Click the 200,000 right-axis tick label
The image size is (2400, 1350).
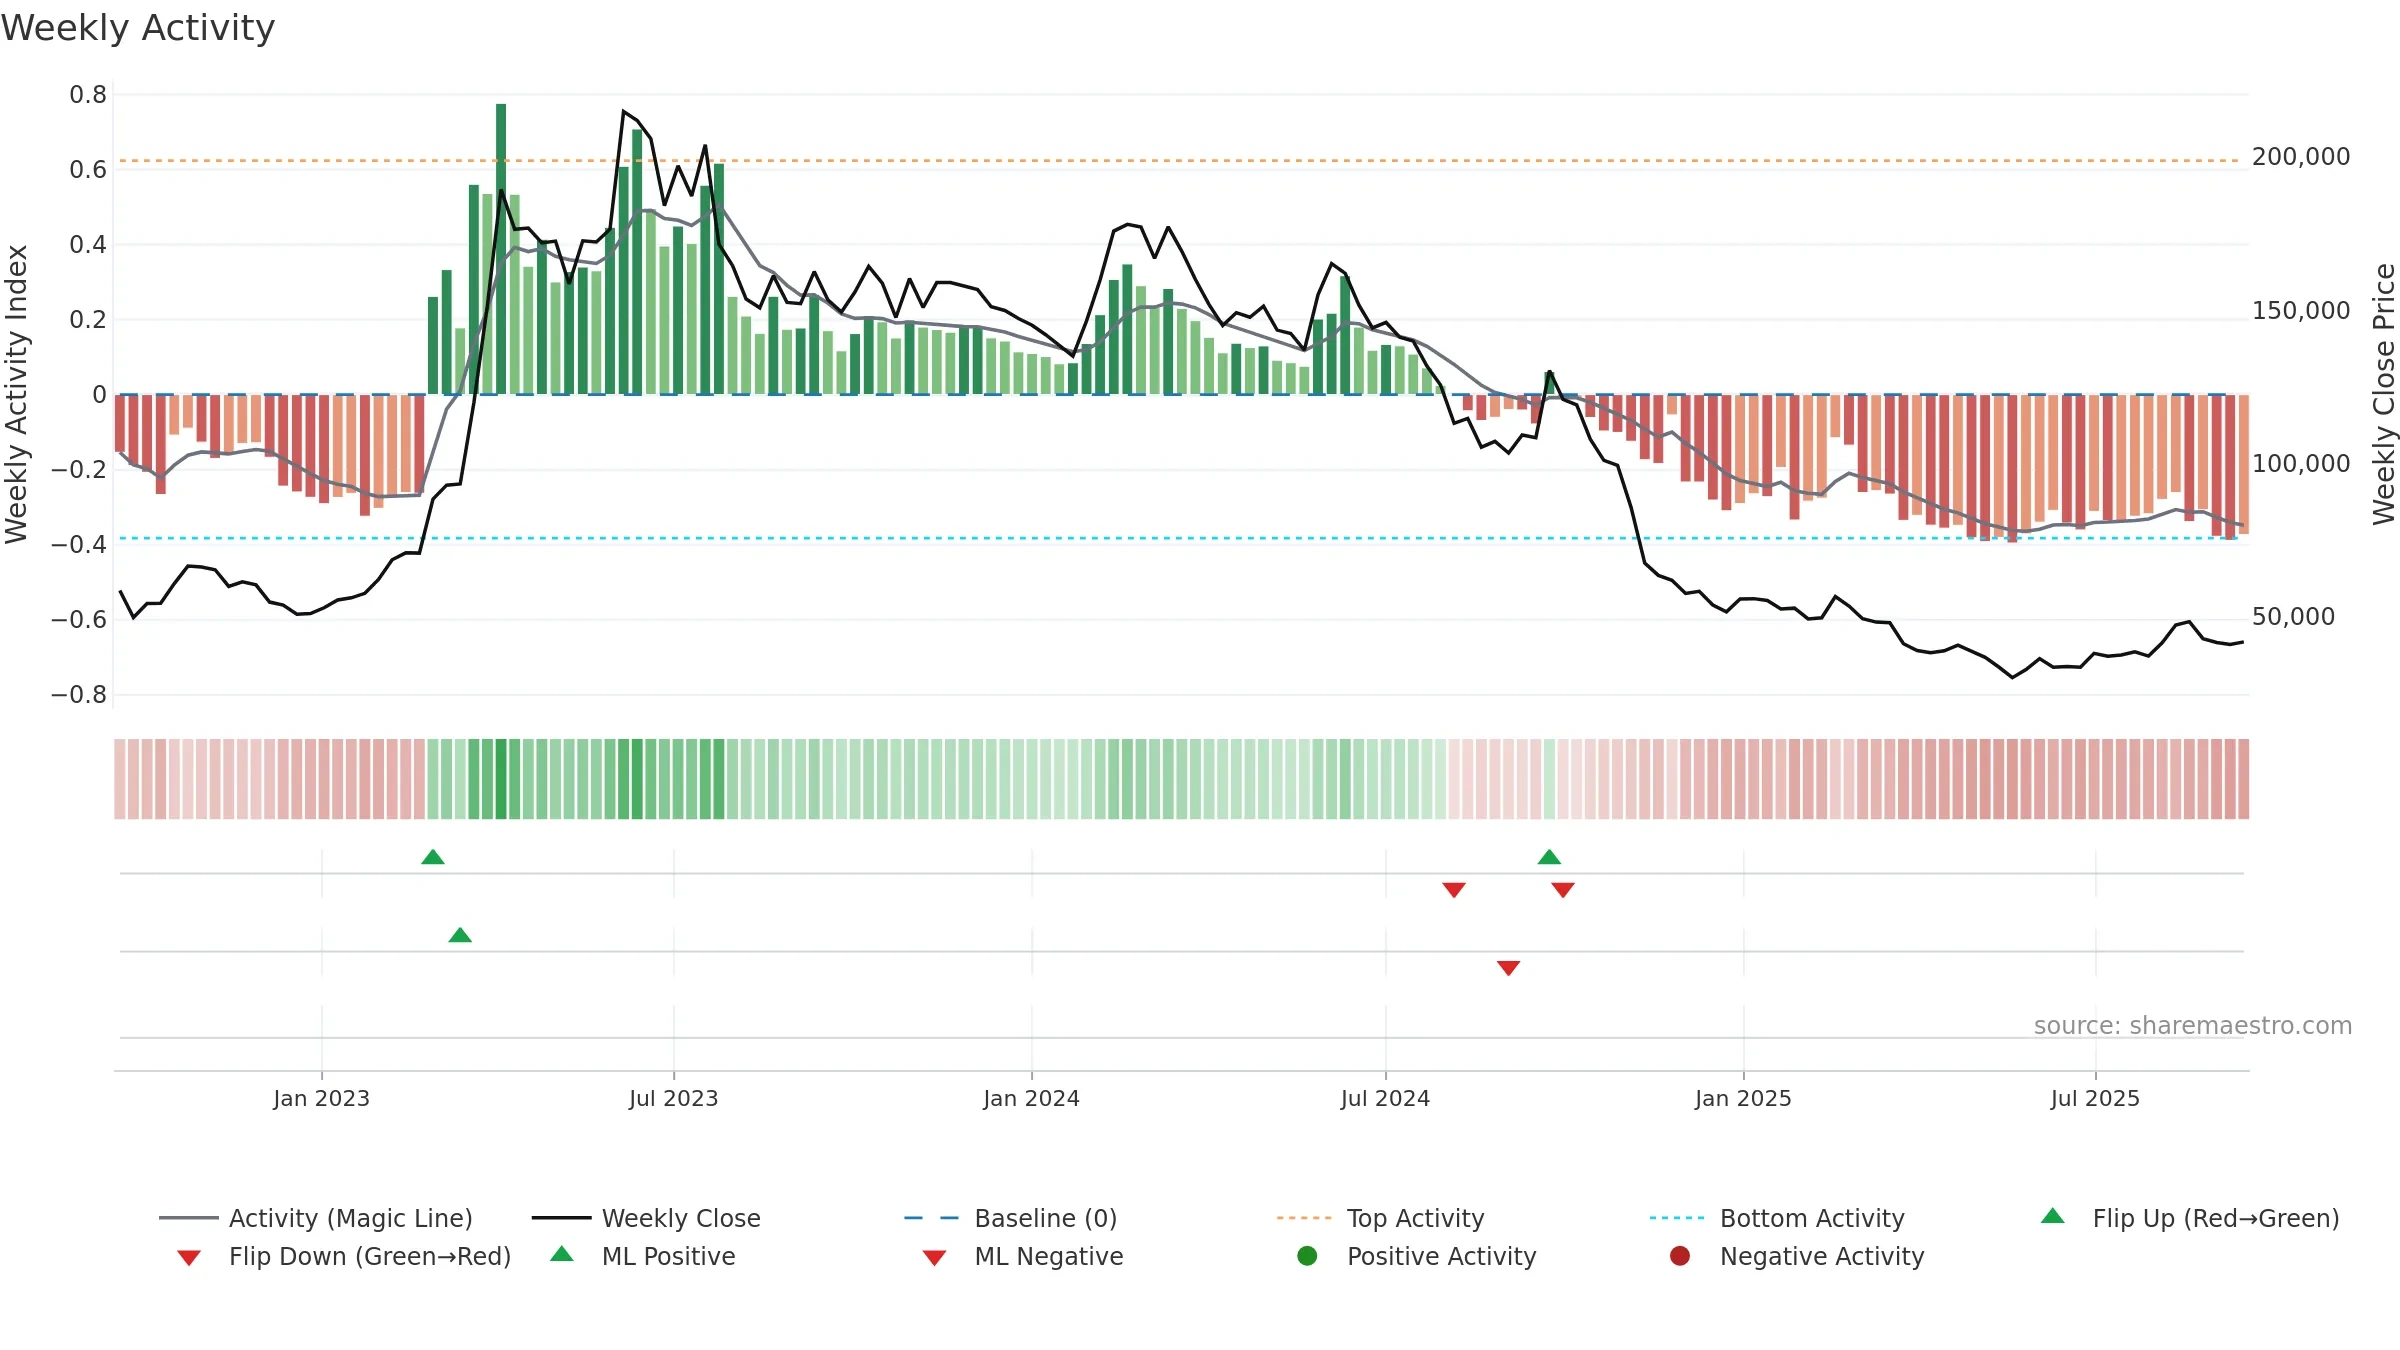2301,157
